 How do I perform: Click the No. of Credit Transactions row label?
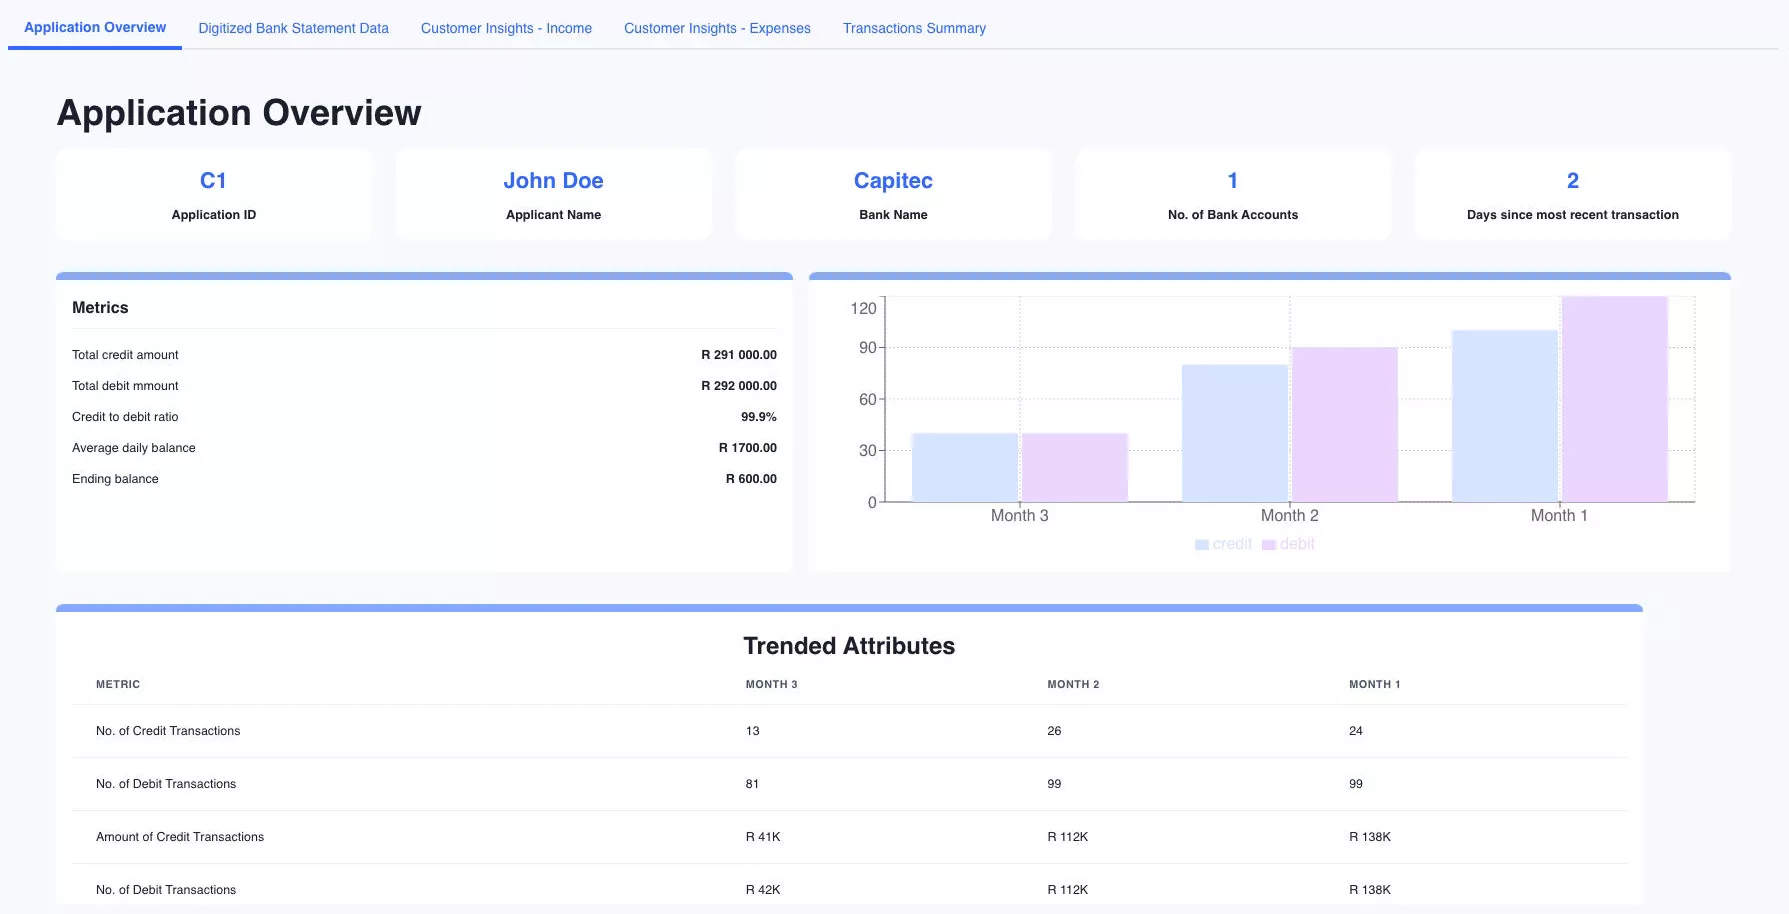168,731
